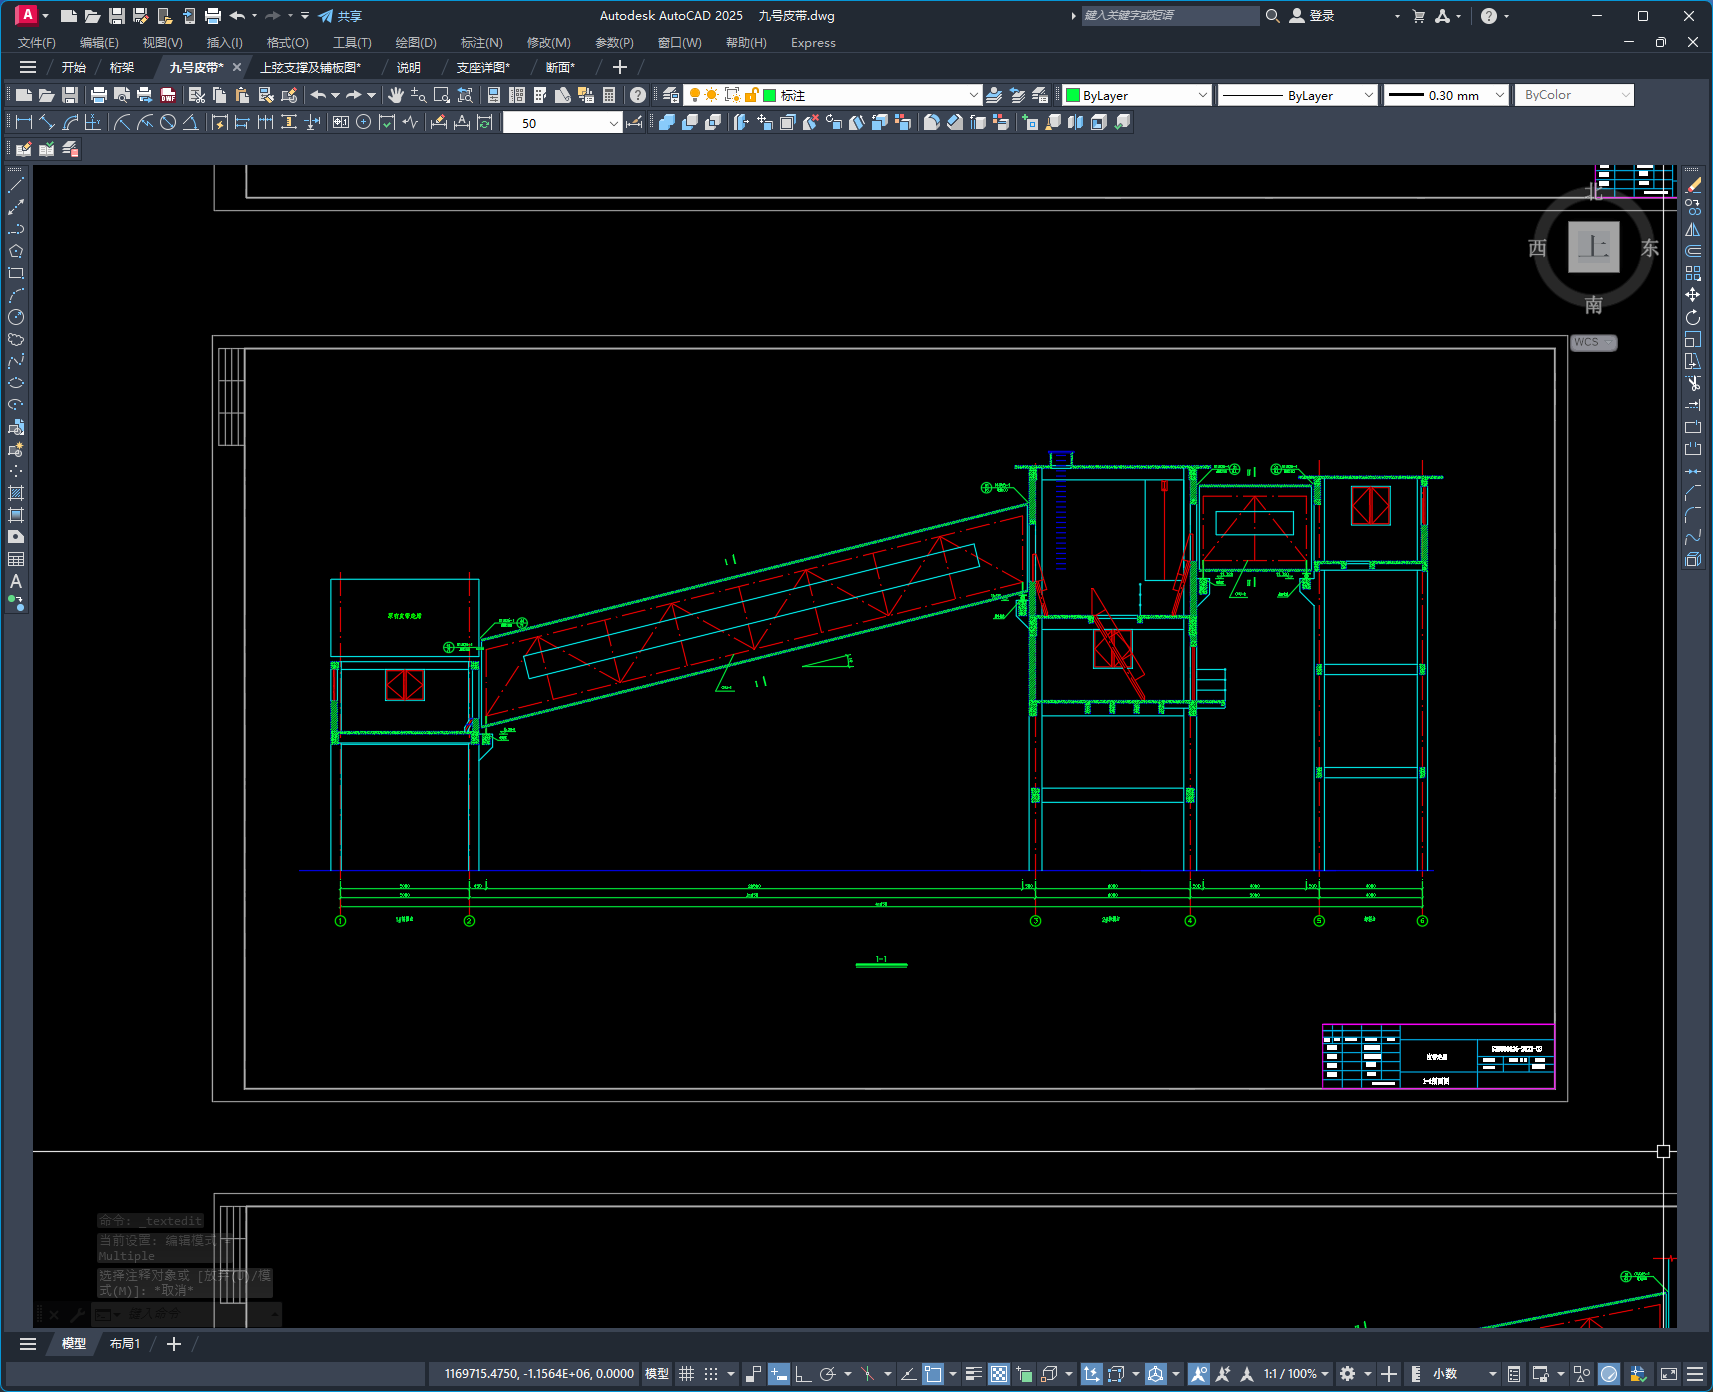Toggle dynamic input in status bar
The width and height of the screenshot is (1713, 1392).
(x=779, y=1374)
